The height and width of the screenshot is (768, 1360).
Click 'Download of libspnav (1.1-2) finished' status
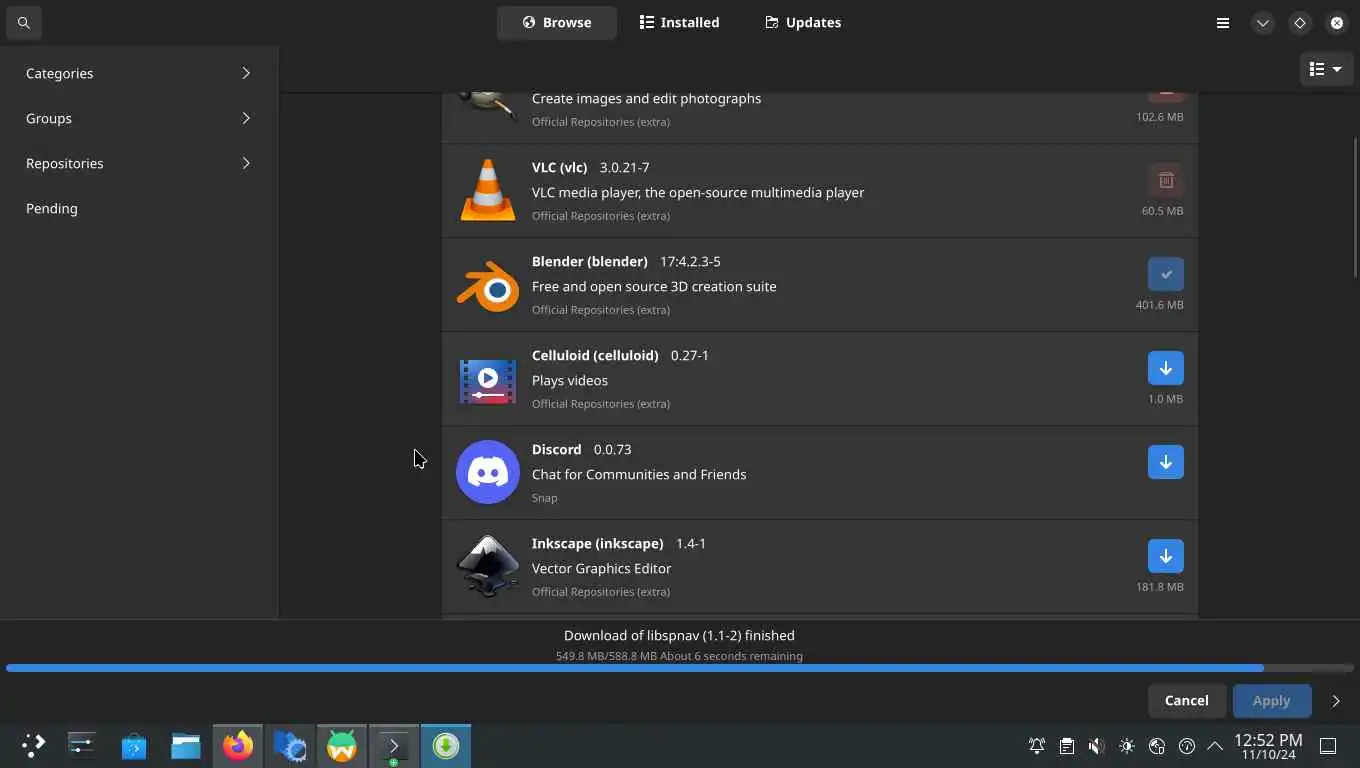(x=679, y=635)
